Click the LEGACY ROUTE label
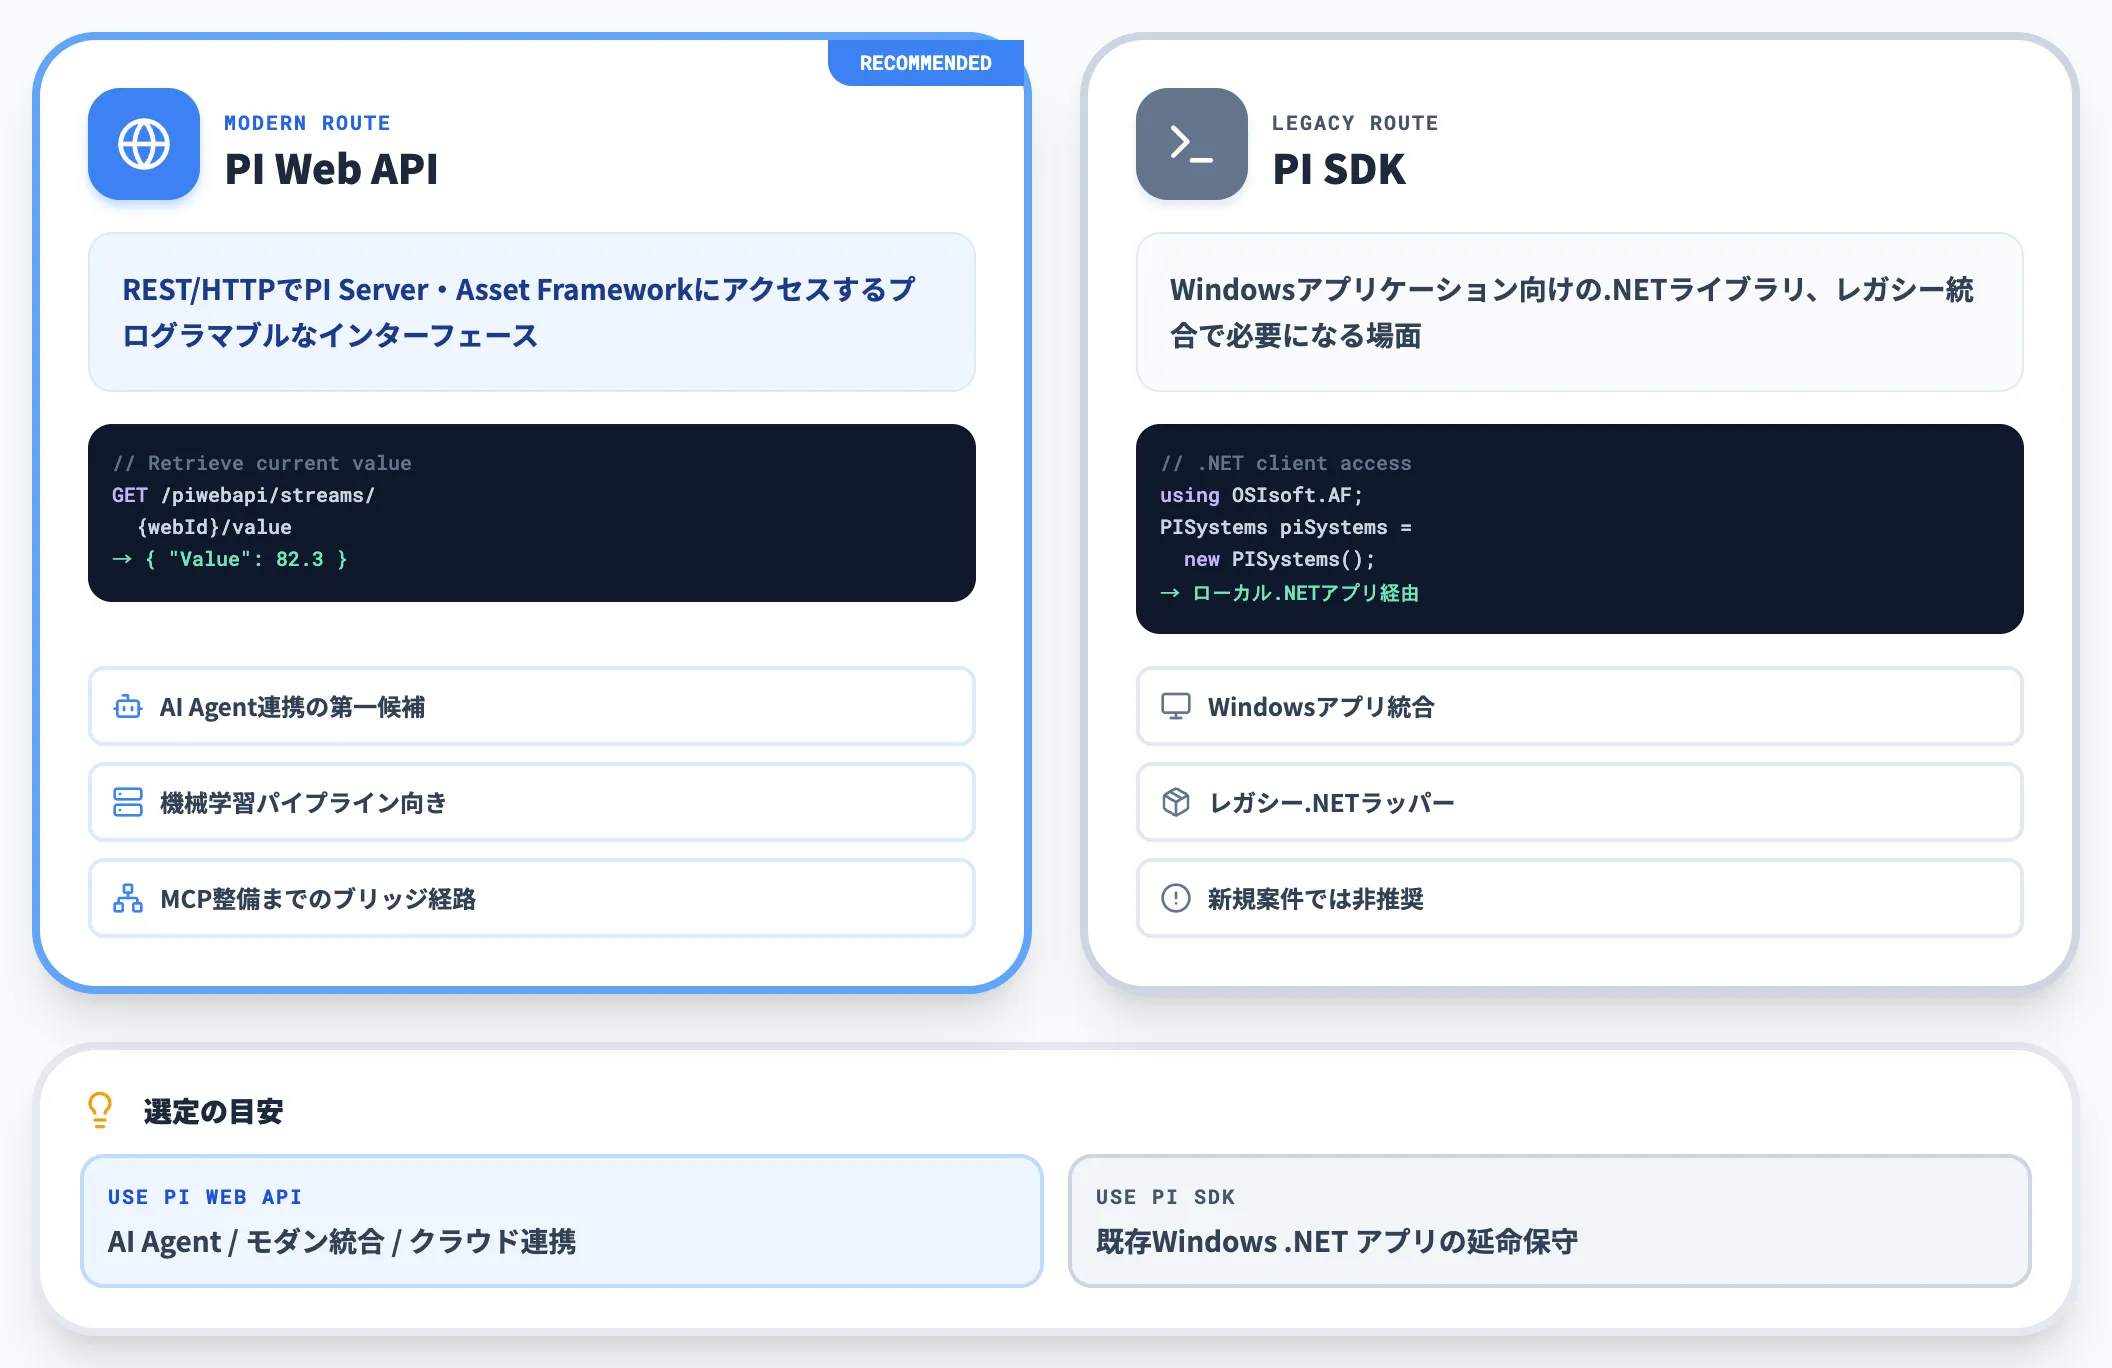The image size is (2112, 1368). click(x=1355, y=123)
